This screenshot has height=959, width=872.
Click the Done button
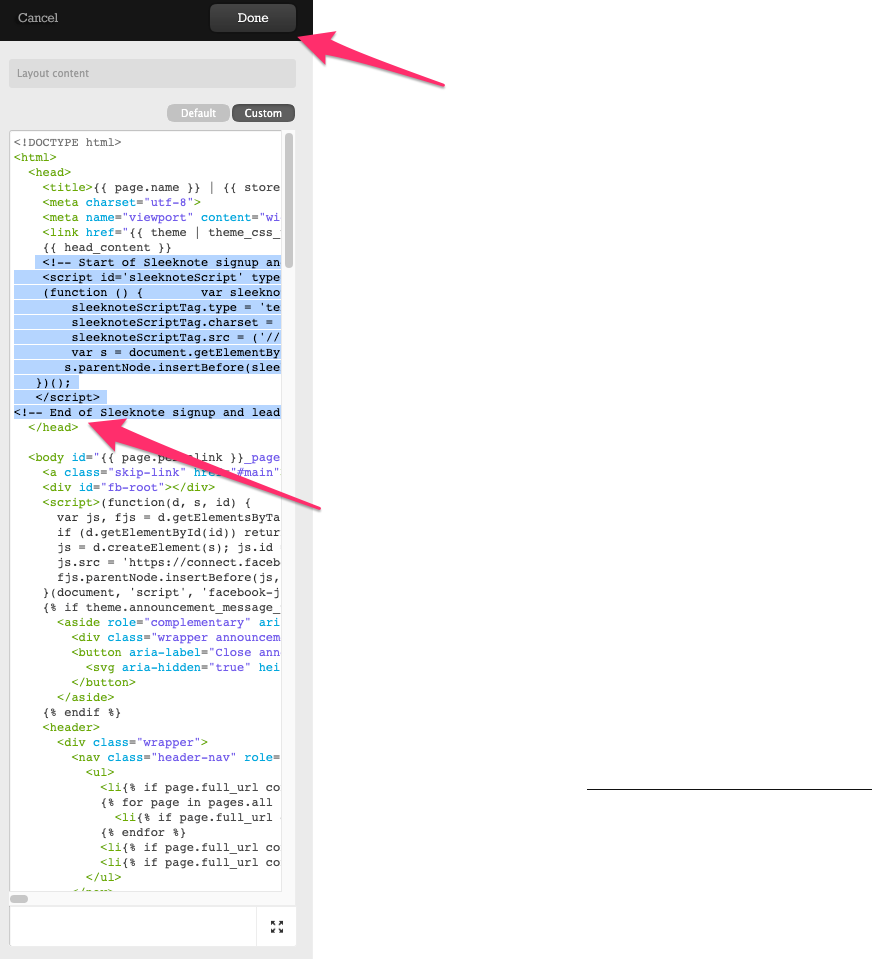click(x=253, y=18)
